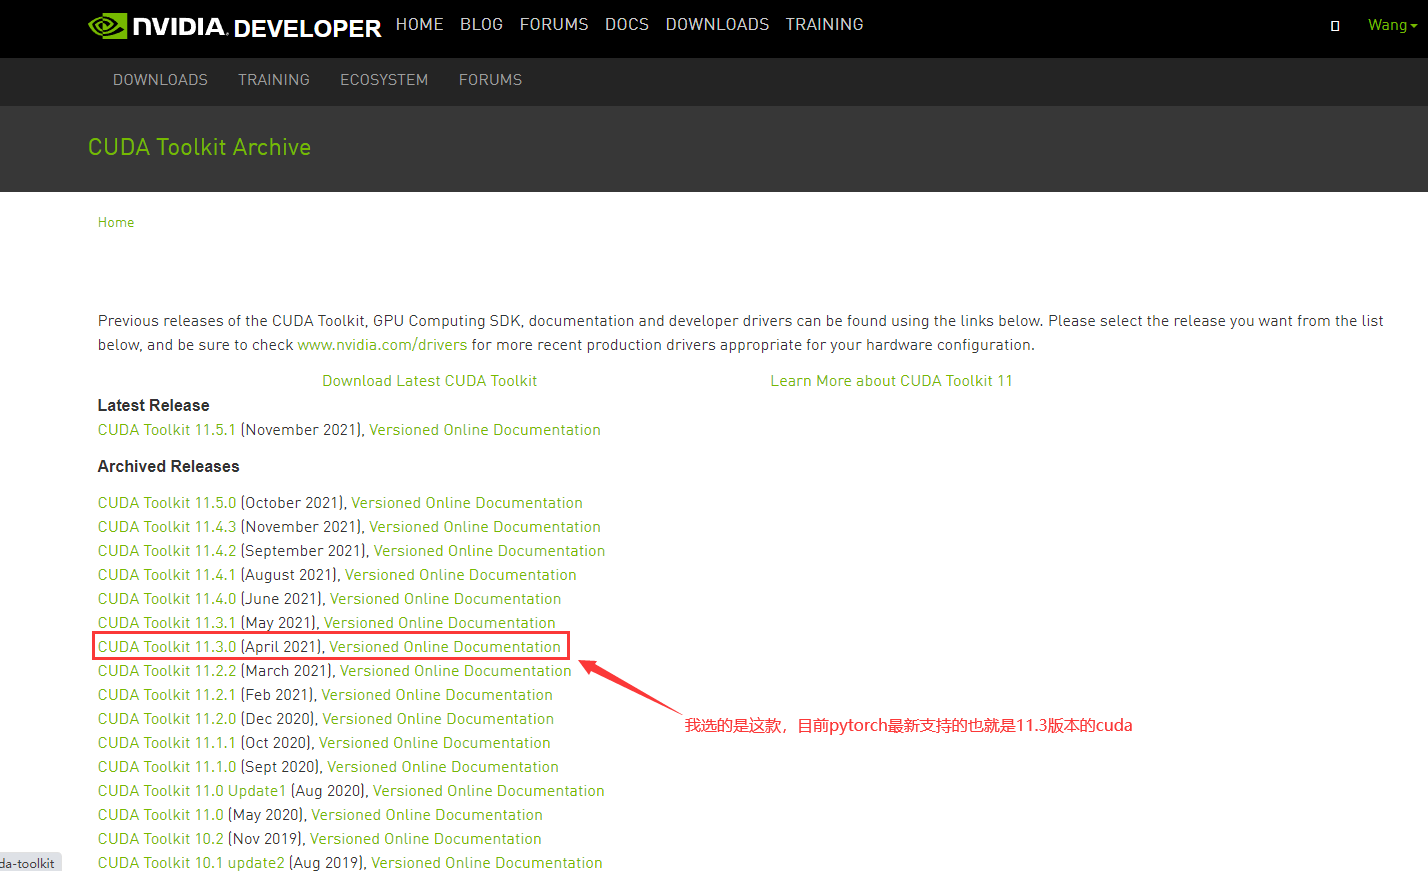Open Versioned Online Documentation for 11.5.1
Screen dimensions: 1428x871
pyautogui.click(x=485, y=430)
